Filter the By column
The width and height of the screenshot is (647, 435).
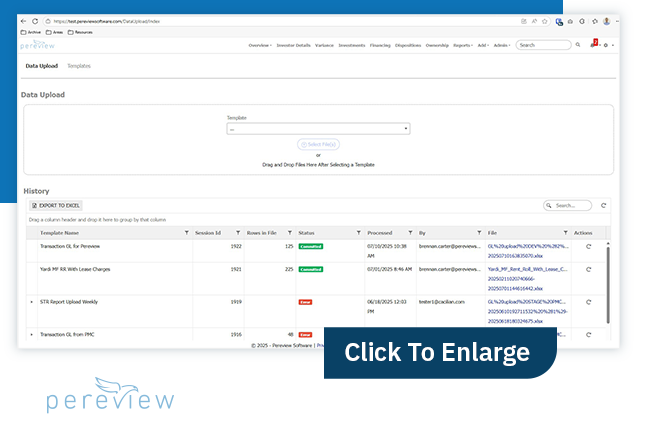pyautogui.click(x=479, y=233)
